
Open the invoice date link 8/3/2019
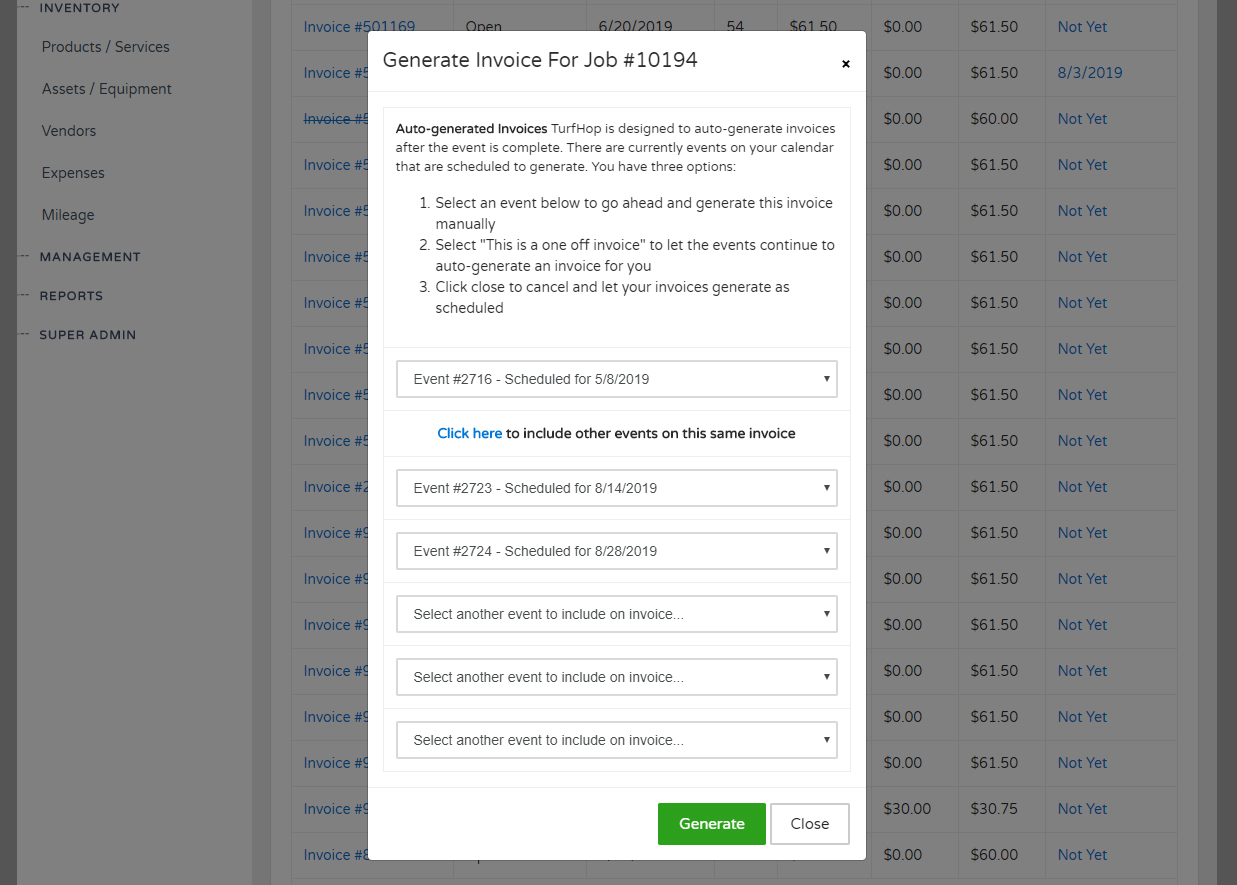pos(1089,72)
